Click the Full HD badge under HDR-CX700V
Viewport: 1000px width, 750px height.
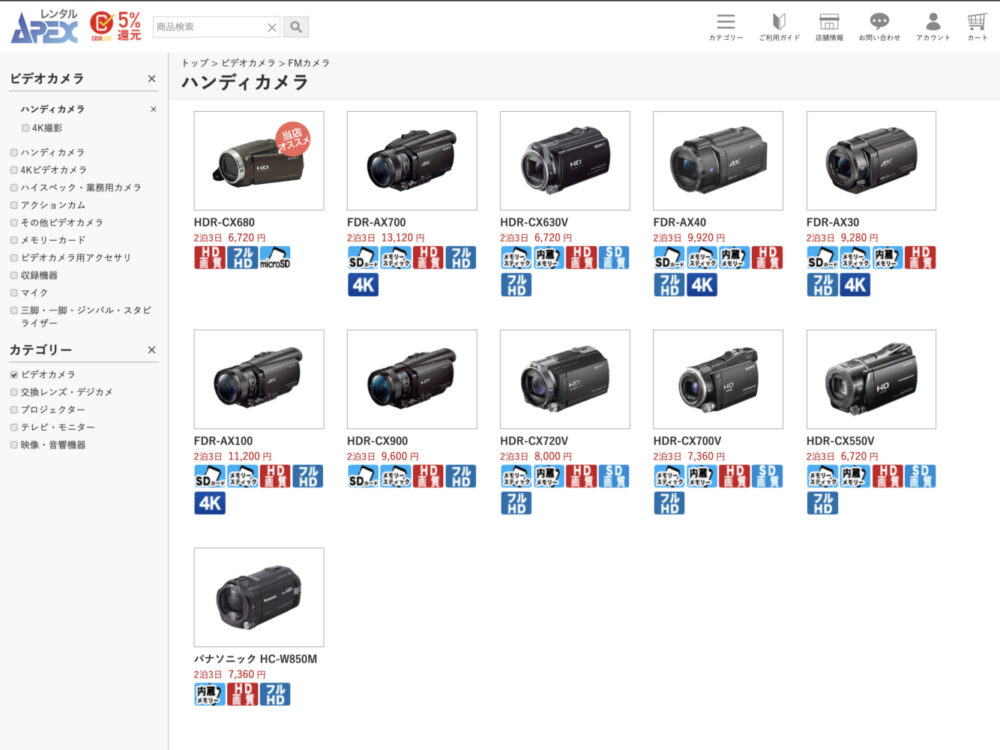coord(669,503)
